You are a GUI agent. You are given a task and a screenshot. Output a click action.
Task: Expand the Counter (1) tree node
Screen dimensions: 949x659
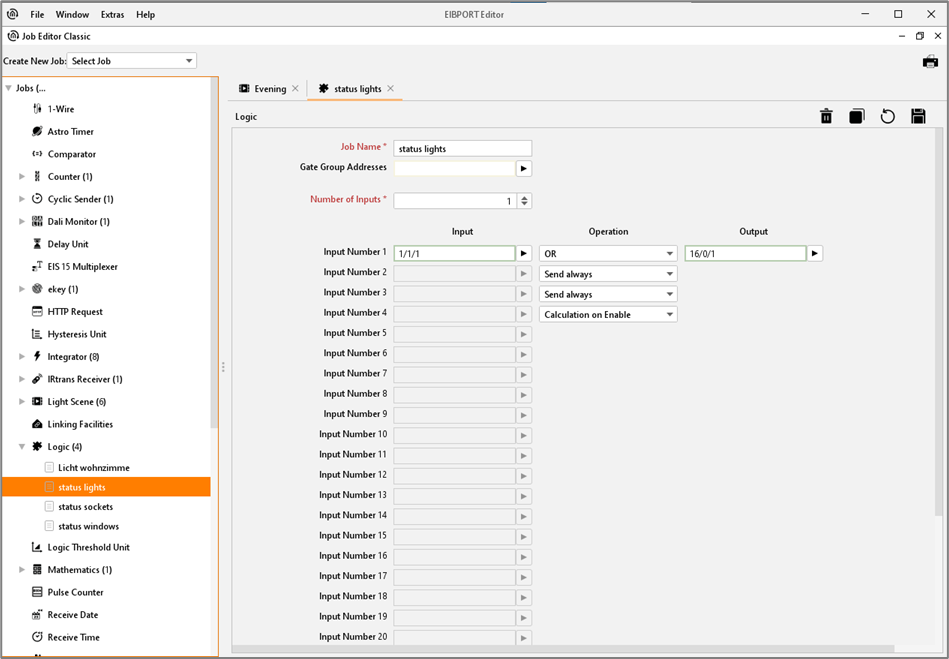[x=22, y=177]
